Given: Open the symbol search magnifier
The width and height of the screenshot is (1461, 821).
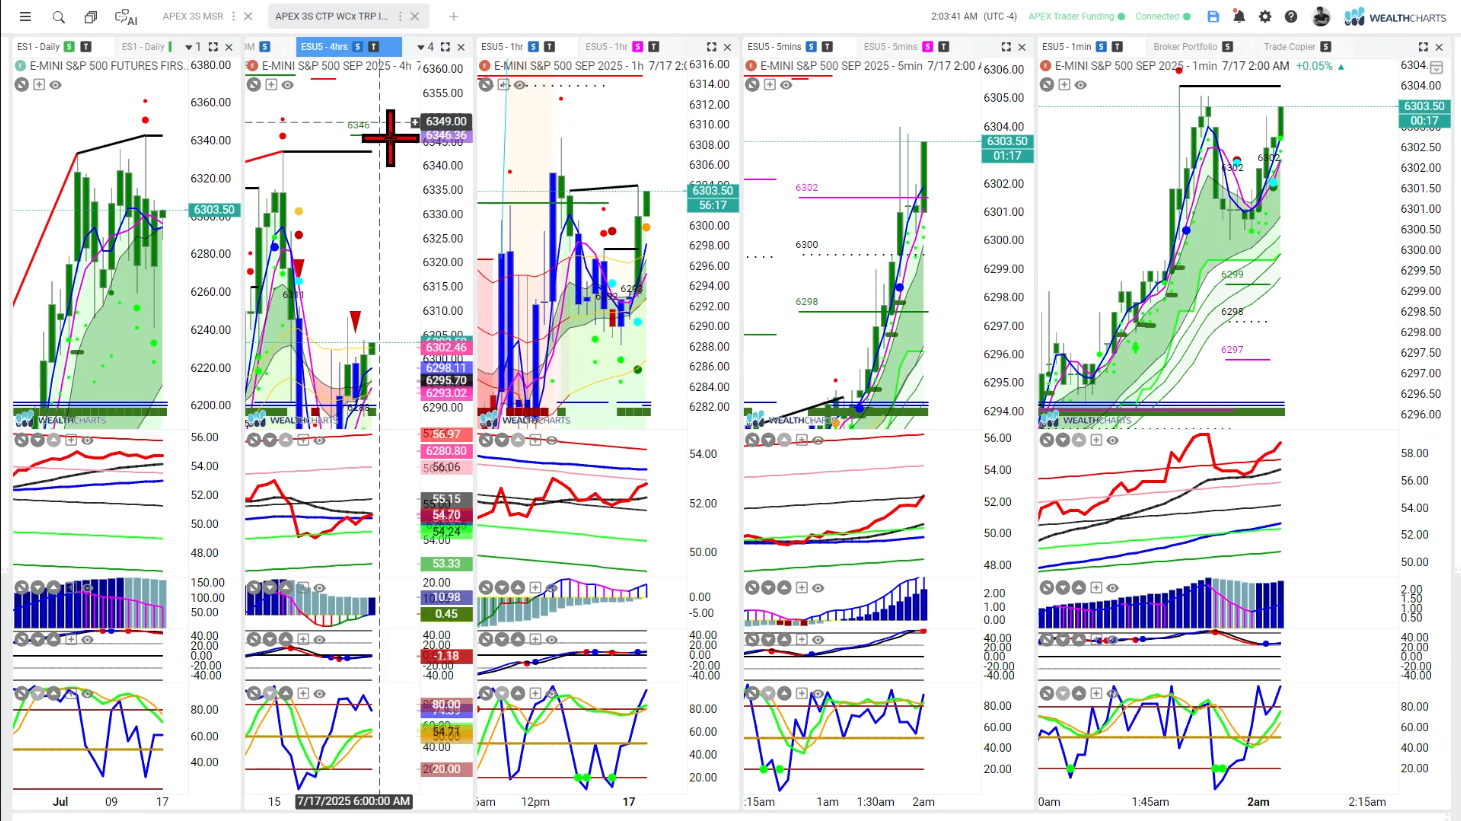Looking at the screenshot, I should pyautogui.click(x=59, y=17).
